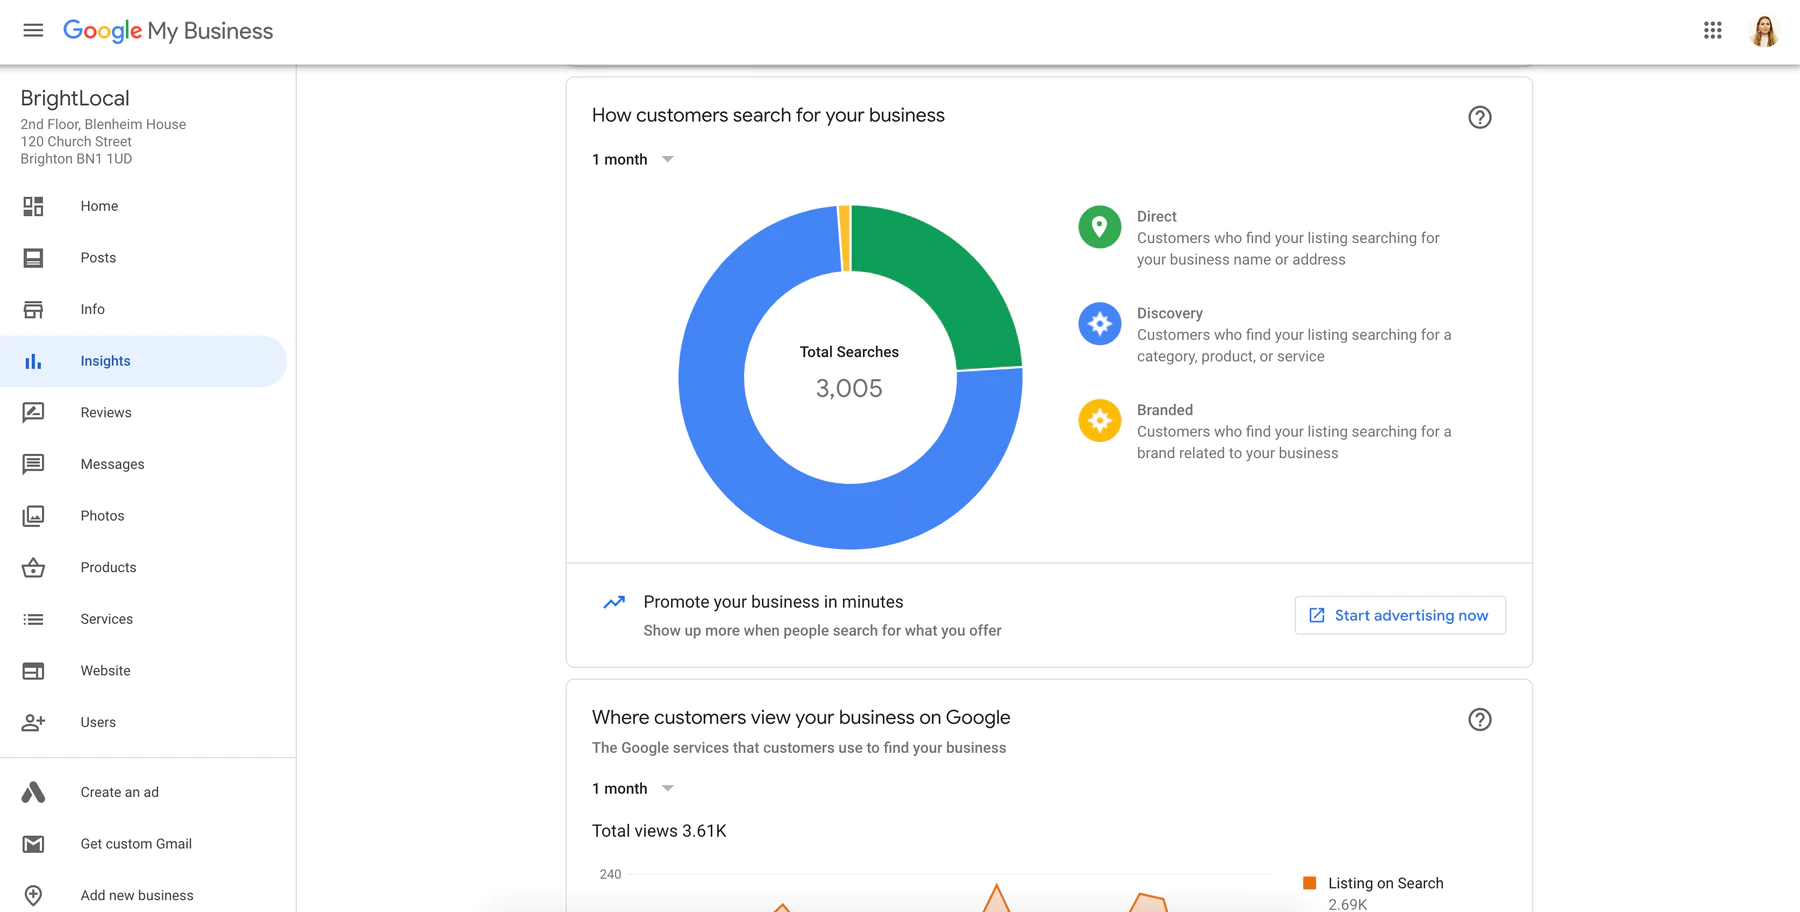Click the add business location pin icon
This screenshot has height=912, width=1800.
coord(33,895)
